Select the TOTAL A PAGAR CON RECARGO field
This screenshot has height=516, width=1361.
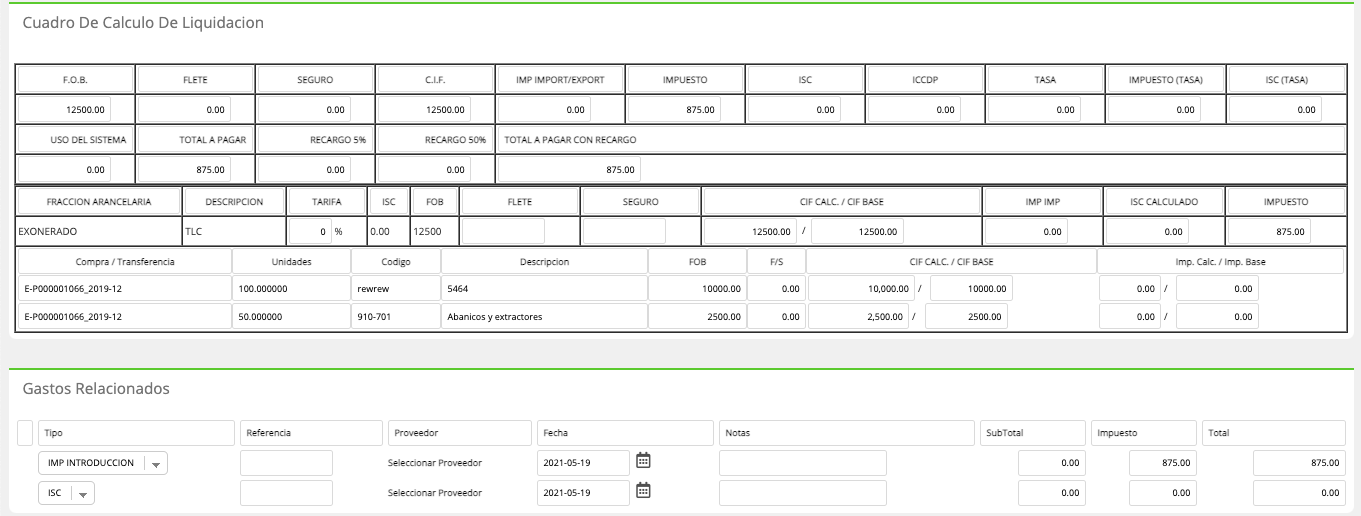570,170
